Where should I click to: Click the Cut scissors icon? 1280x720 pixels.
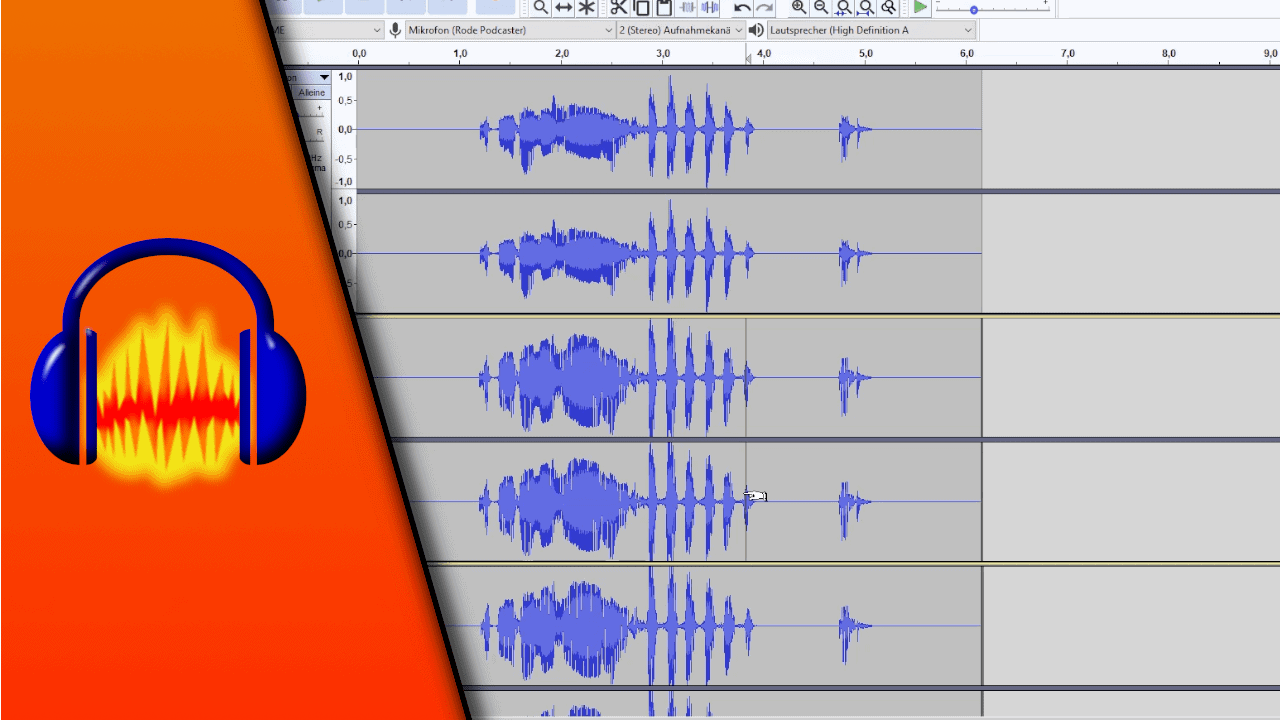[618, 7]
